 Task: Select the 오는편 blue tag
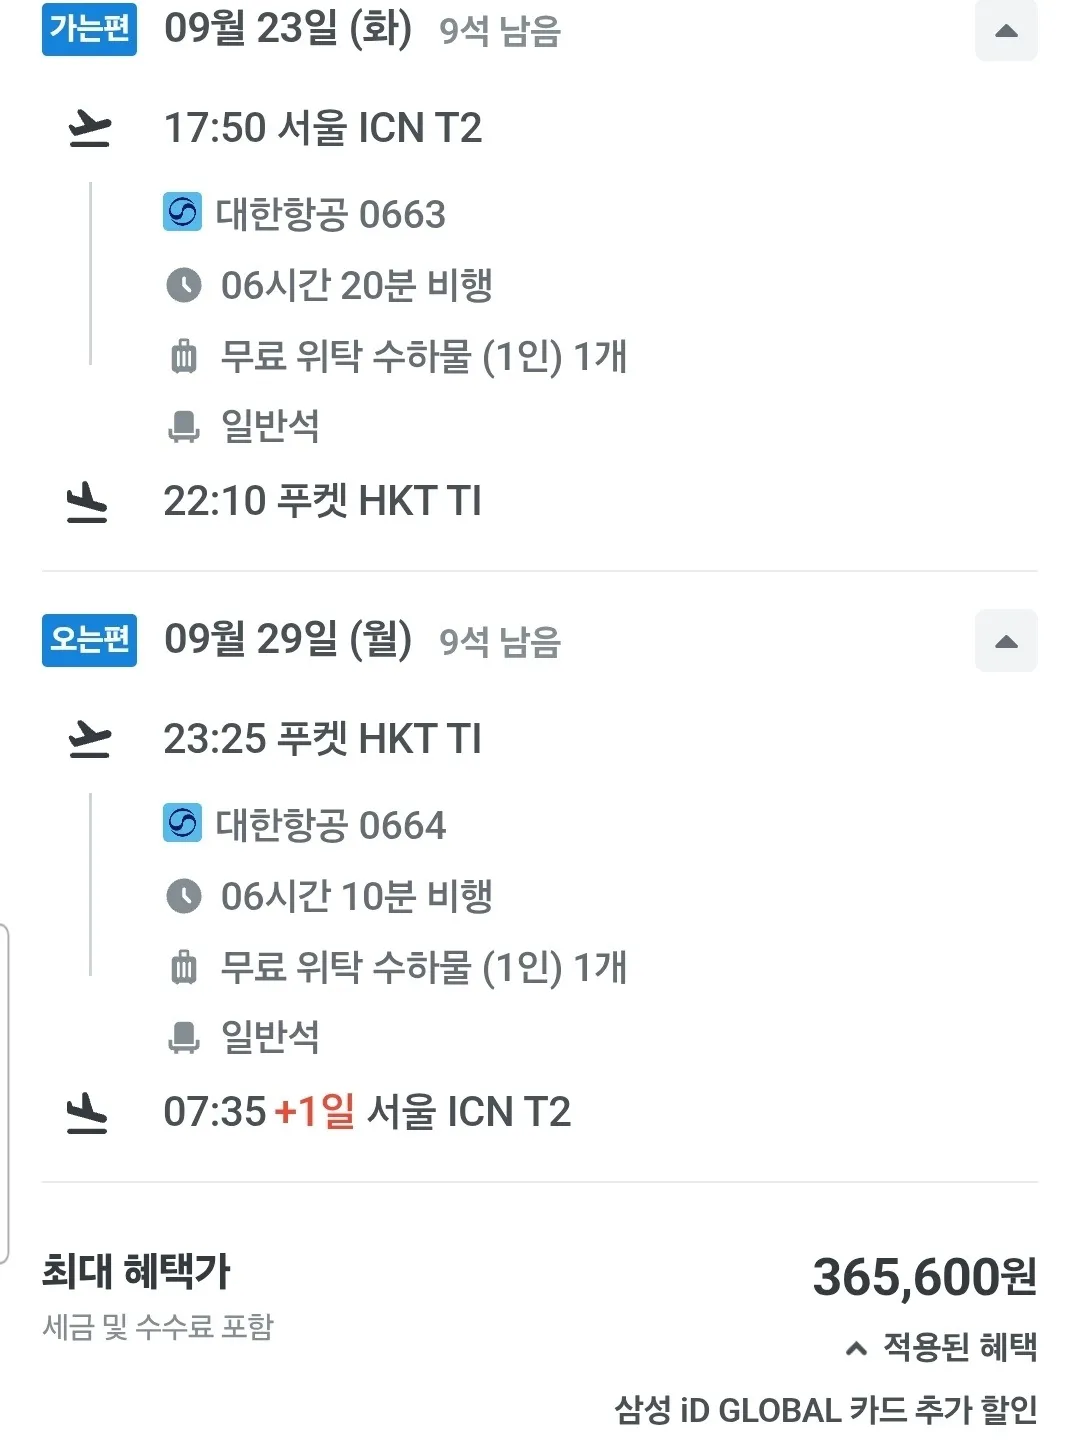click(x=89, y=640)
